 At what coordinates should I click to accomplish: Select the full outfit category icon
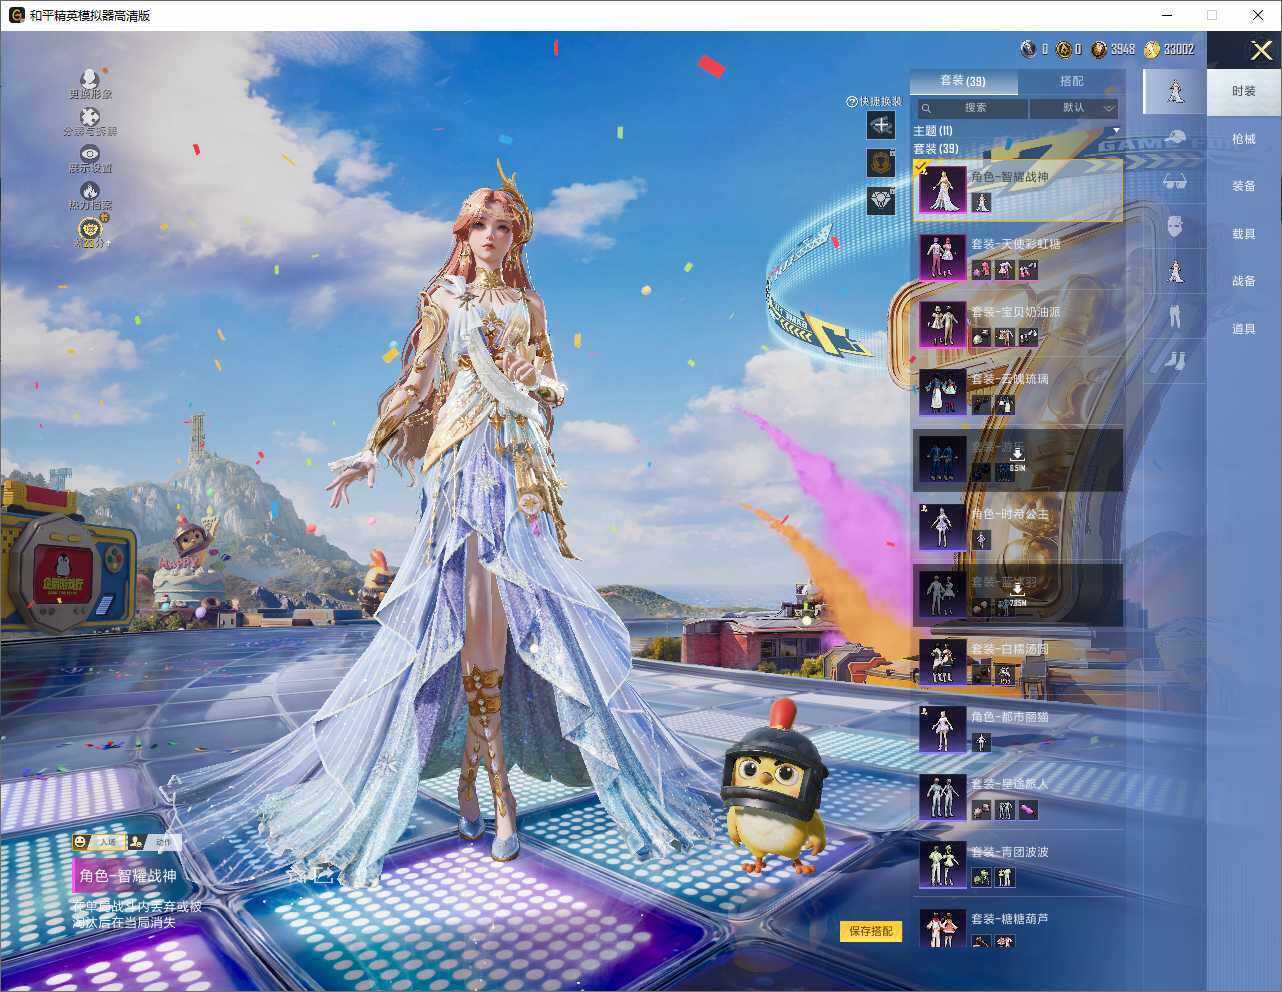(x=1175, y=91)
